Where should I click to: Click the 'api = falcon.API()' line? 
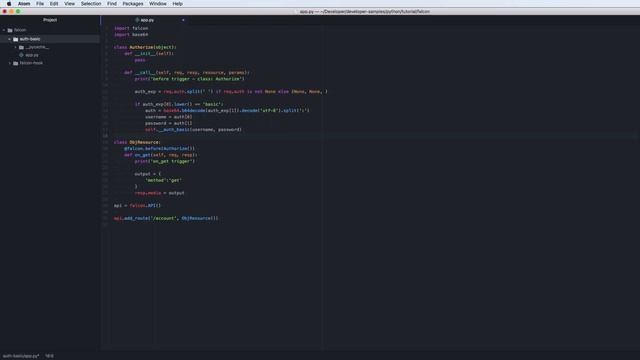click(x=137, y=206)
